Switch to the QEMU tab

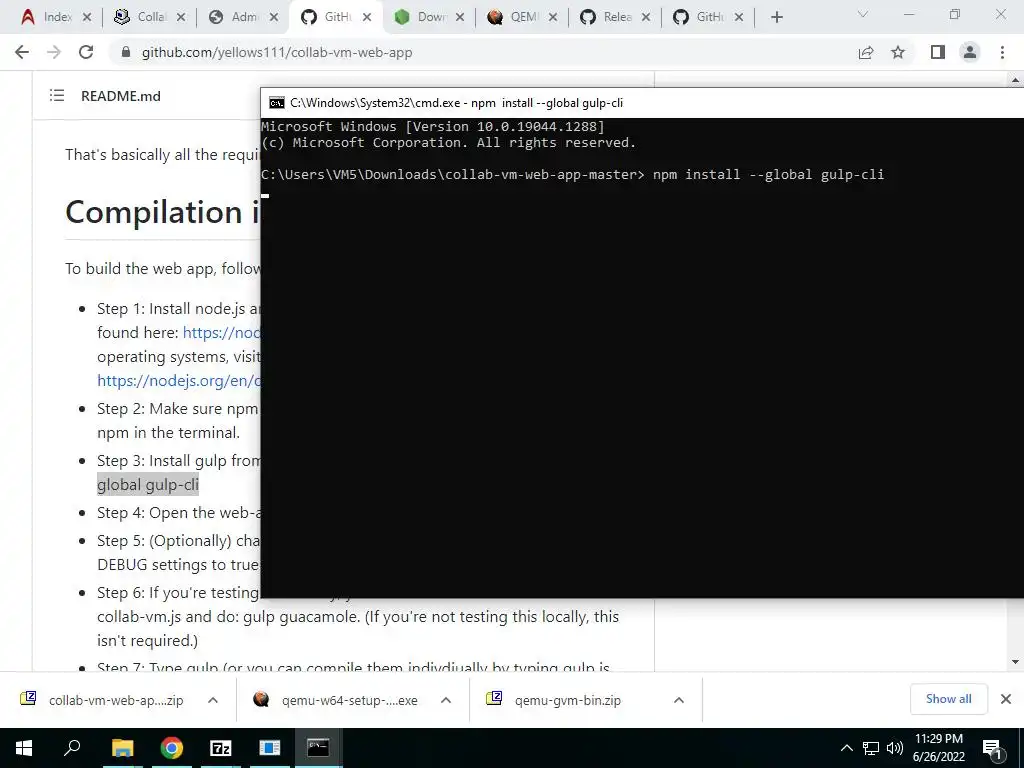coord(513,17)
